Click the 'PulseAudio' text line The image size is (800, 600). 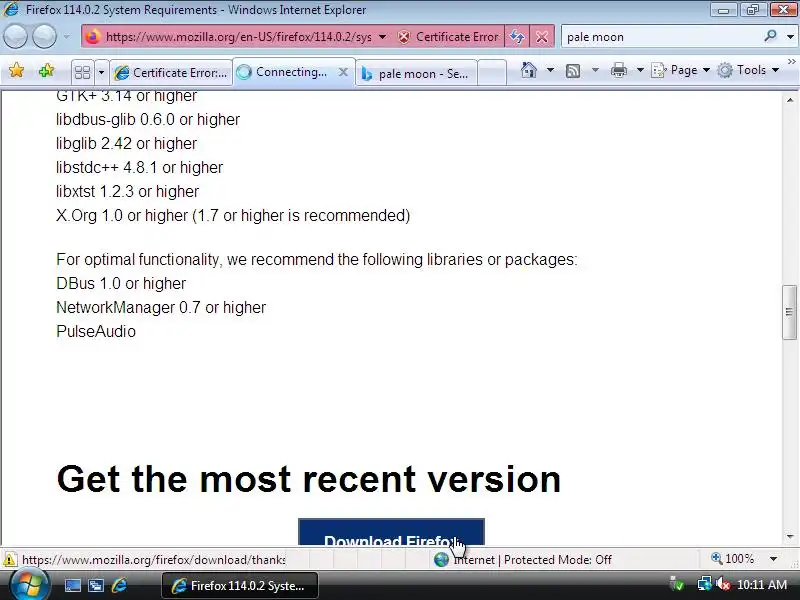pyautogui.click(x=96, y=332)
